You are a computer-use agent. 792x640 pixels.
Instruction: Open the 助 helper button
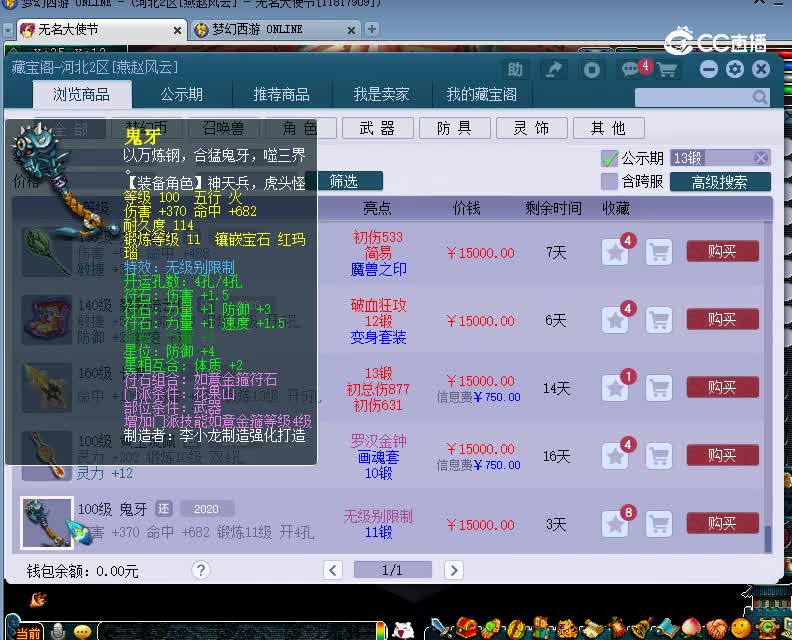pos(515,70)
